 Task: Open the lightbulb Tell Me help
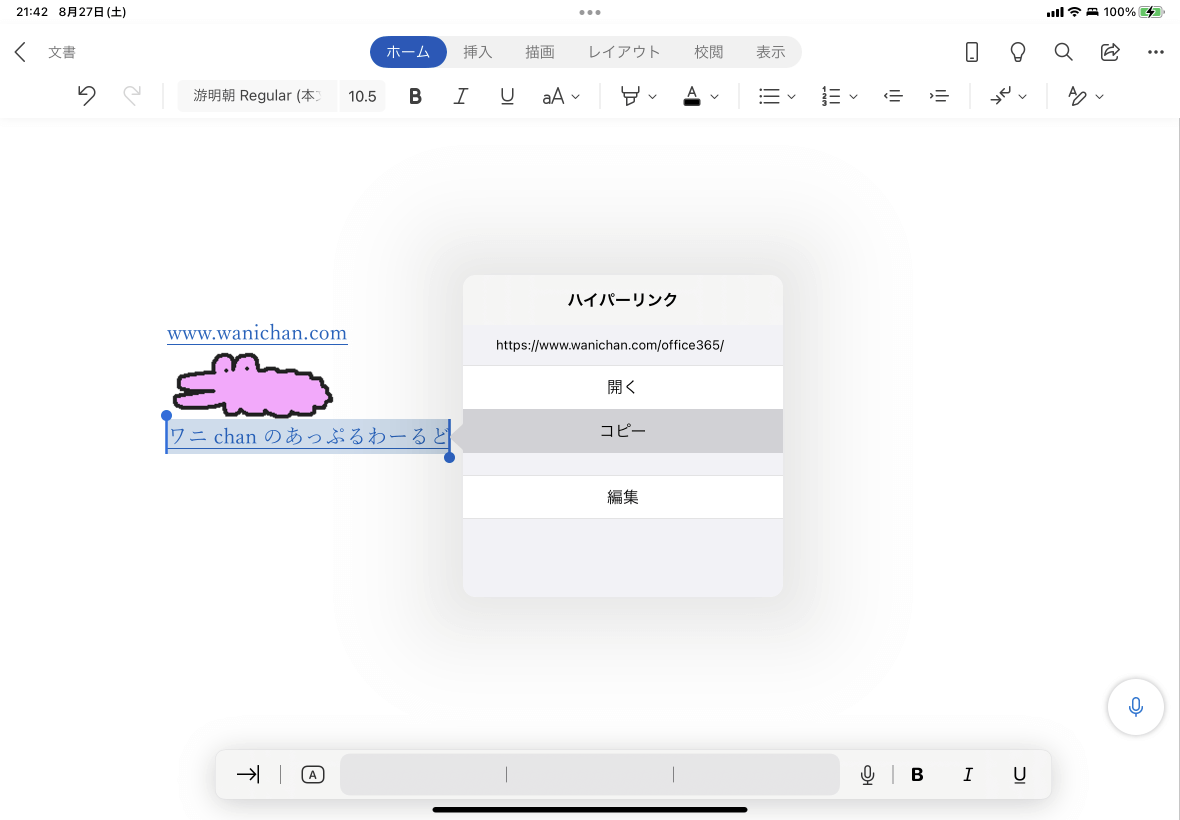1017,52
